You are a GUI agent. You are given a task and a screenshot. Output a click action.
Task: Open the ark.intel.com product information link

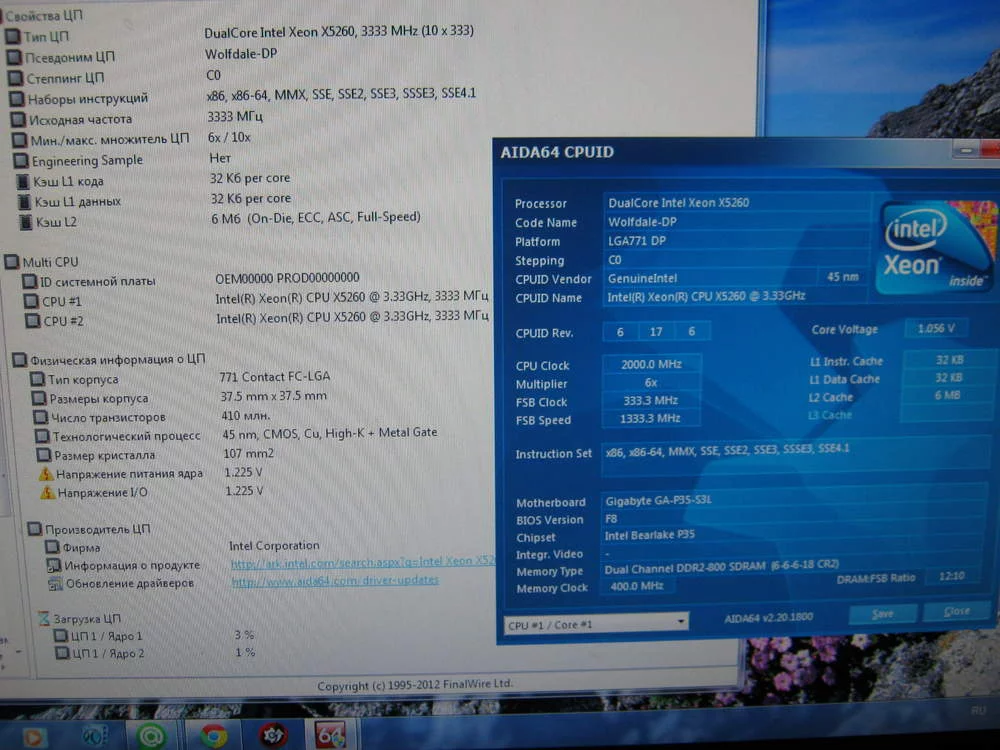point(362,562)
